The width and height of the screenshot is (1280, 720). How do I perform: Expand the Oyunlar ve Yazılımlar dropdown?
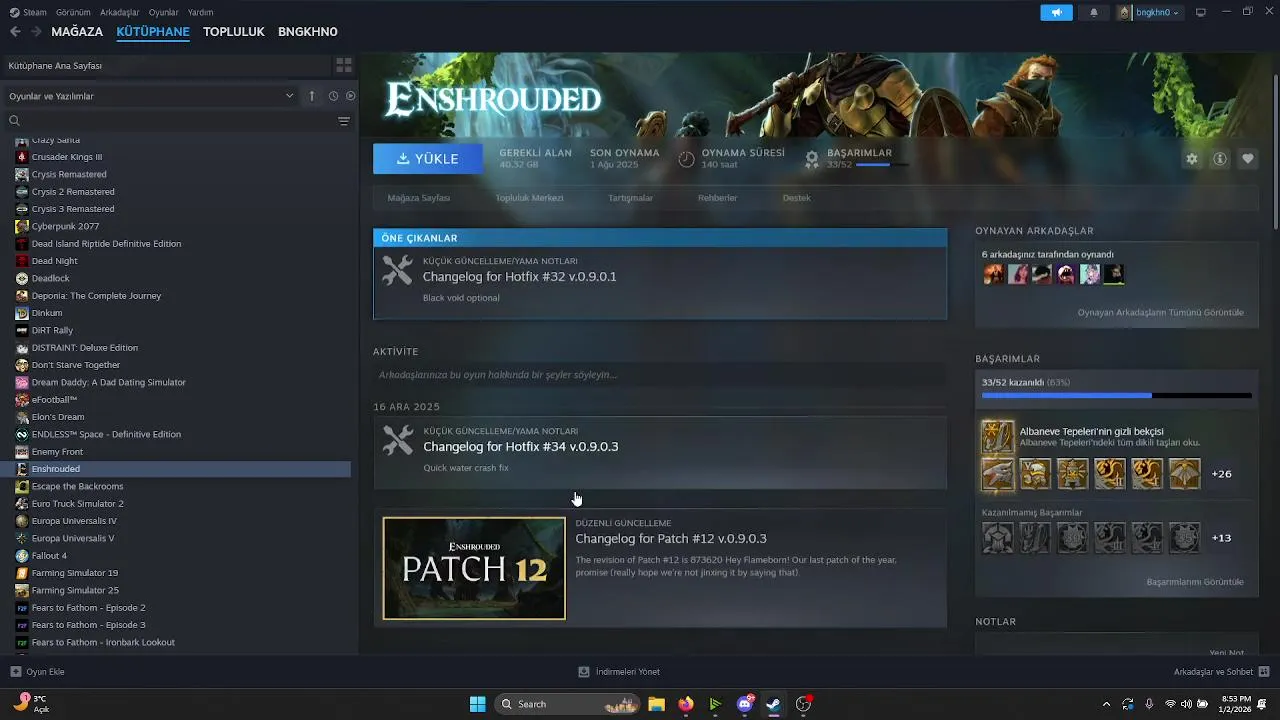(x=150, y=96)
